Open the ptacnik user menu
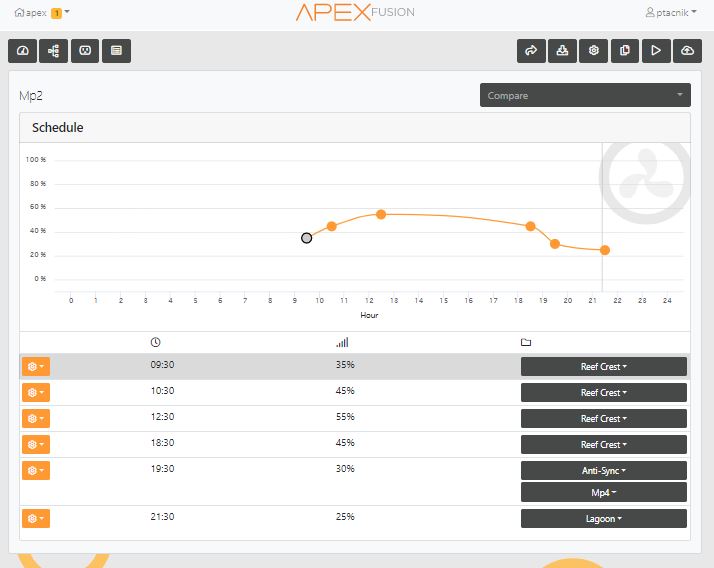 (671, 12)
